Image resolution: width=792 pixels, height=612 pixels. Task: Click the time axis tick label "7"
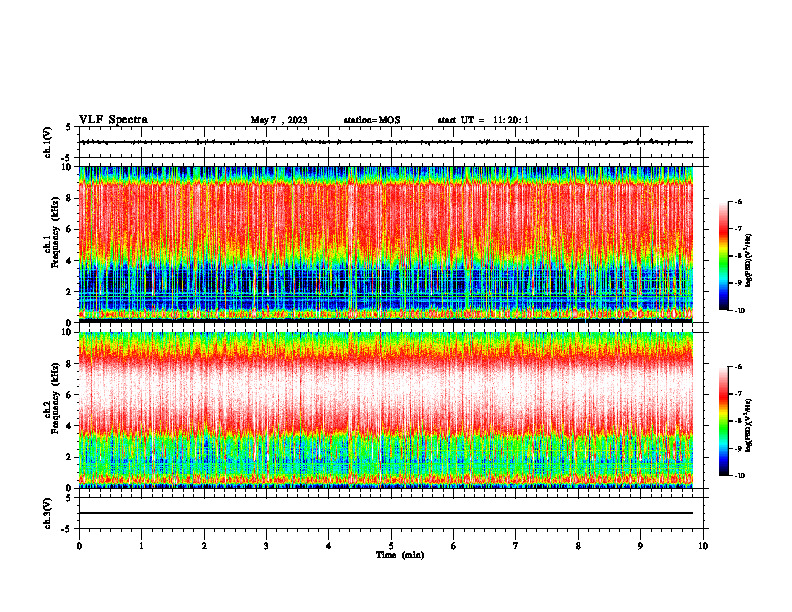click(x=516, y=546)
